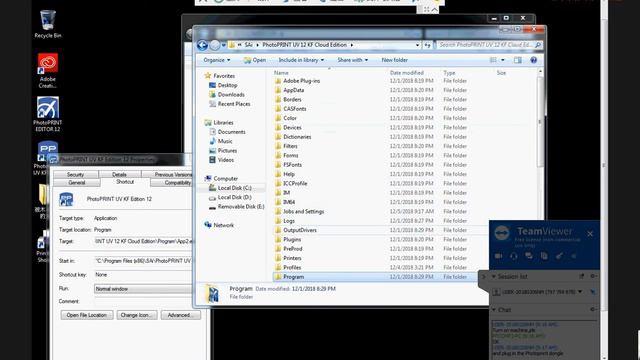Click the TeamViewer headset audio icon
640x360 pixels.
point(513,256)
